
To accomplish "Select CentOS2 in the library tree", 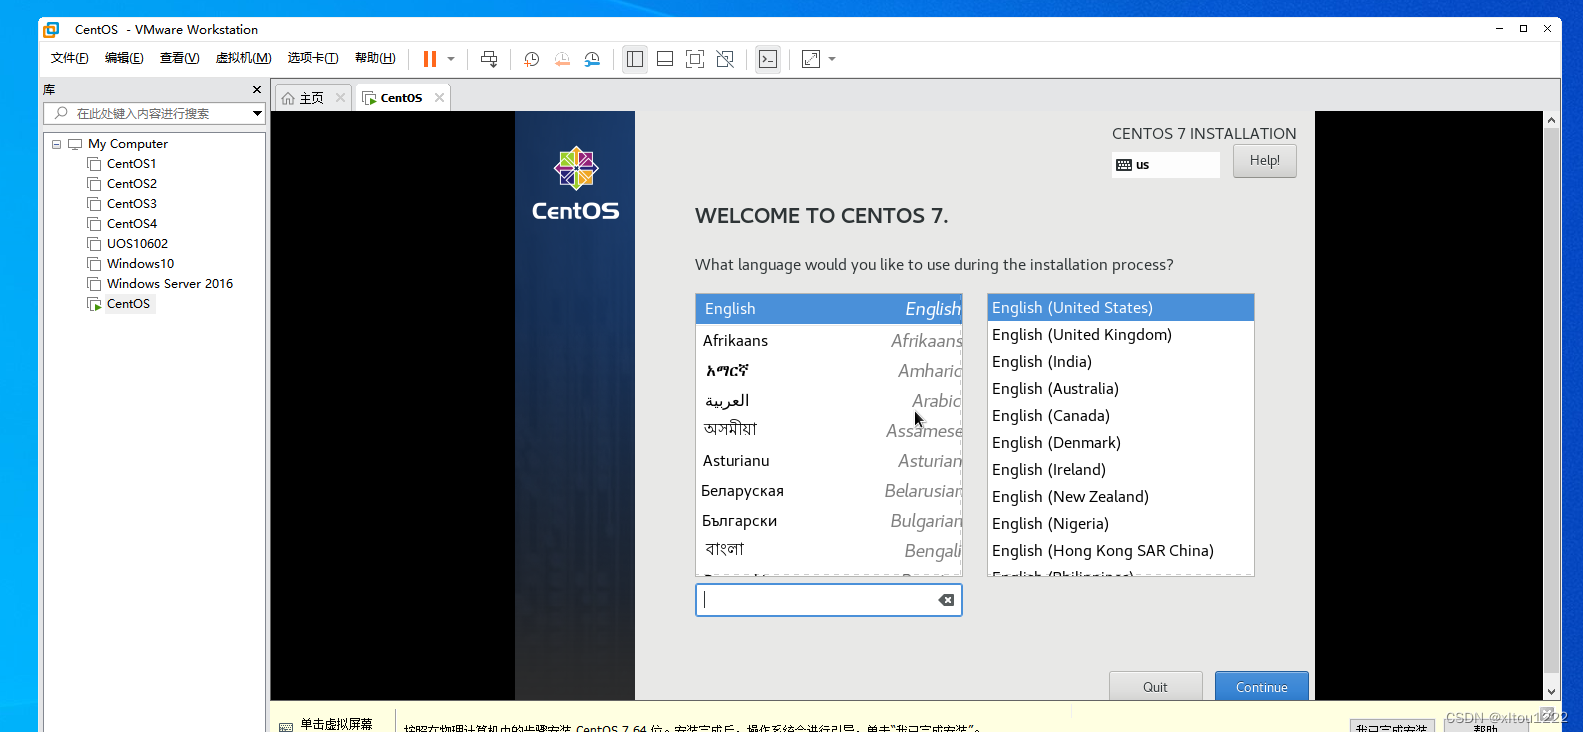I will (x=132, y=184).
